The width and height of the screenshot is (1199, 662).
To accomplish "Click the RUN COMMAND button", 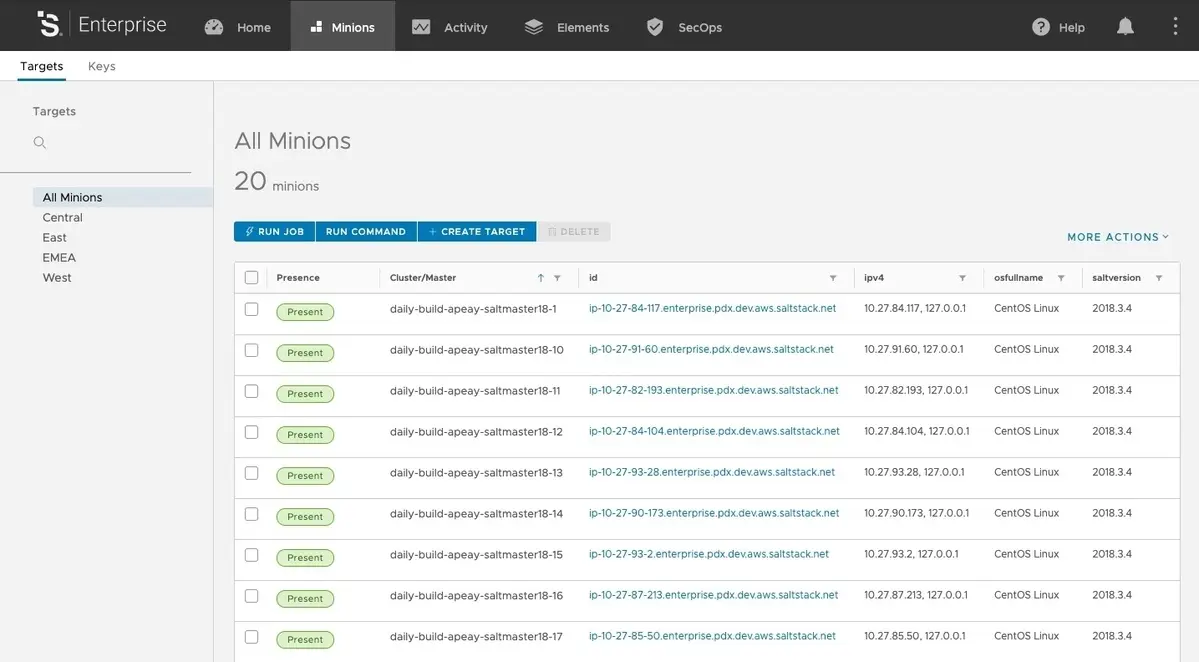I will [x=366, y=232].
